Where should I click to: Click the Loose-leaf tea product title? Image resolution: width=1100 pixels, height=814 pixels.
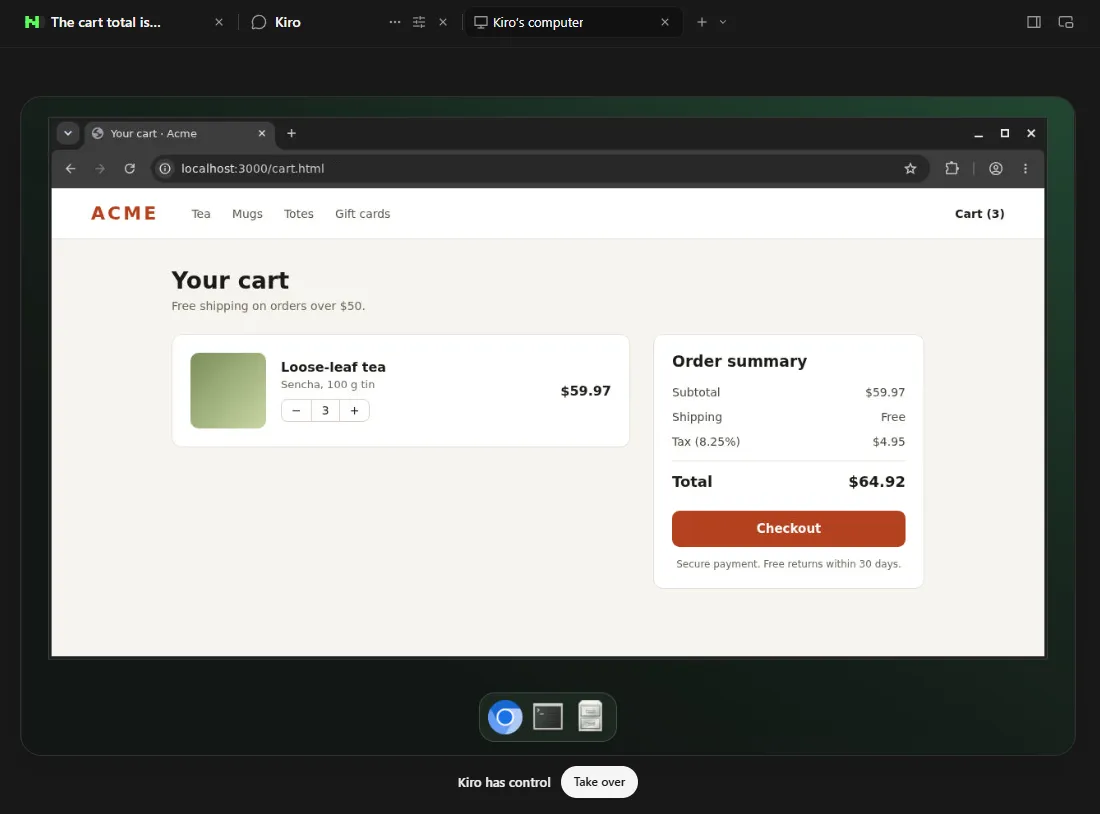point(333,367)
